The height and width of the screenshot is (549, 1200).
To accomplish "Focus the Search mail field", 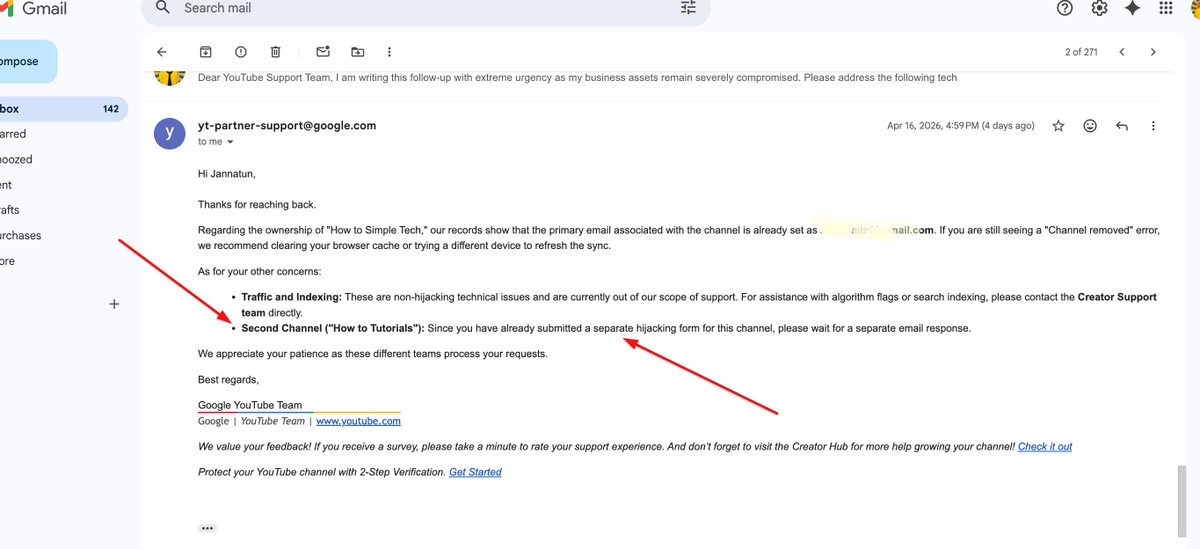I will tap(425, 8).
